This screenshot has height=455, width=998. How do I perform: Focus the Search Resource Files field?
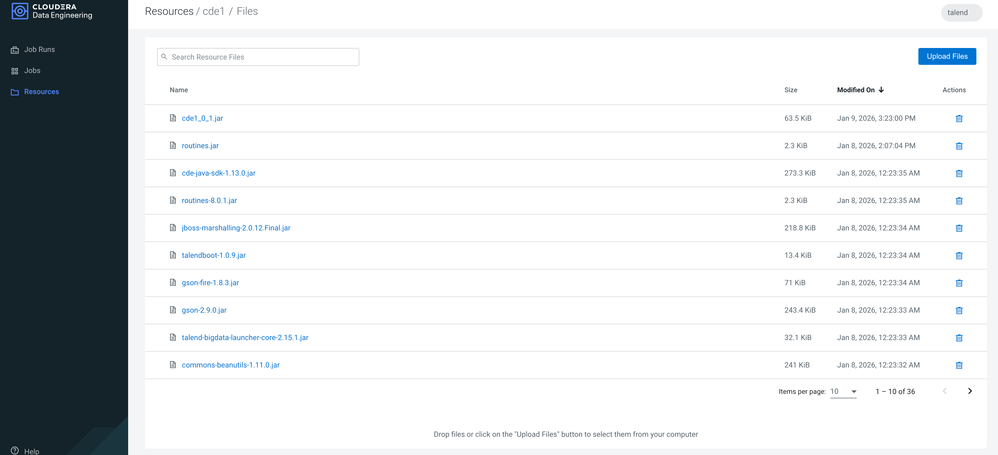258,57
